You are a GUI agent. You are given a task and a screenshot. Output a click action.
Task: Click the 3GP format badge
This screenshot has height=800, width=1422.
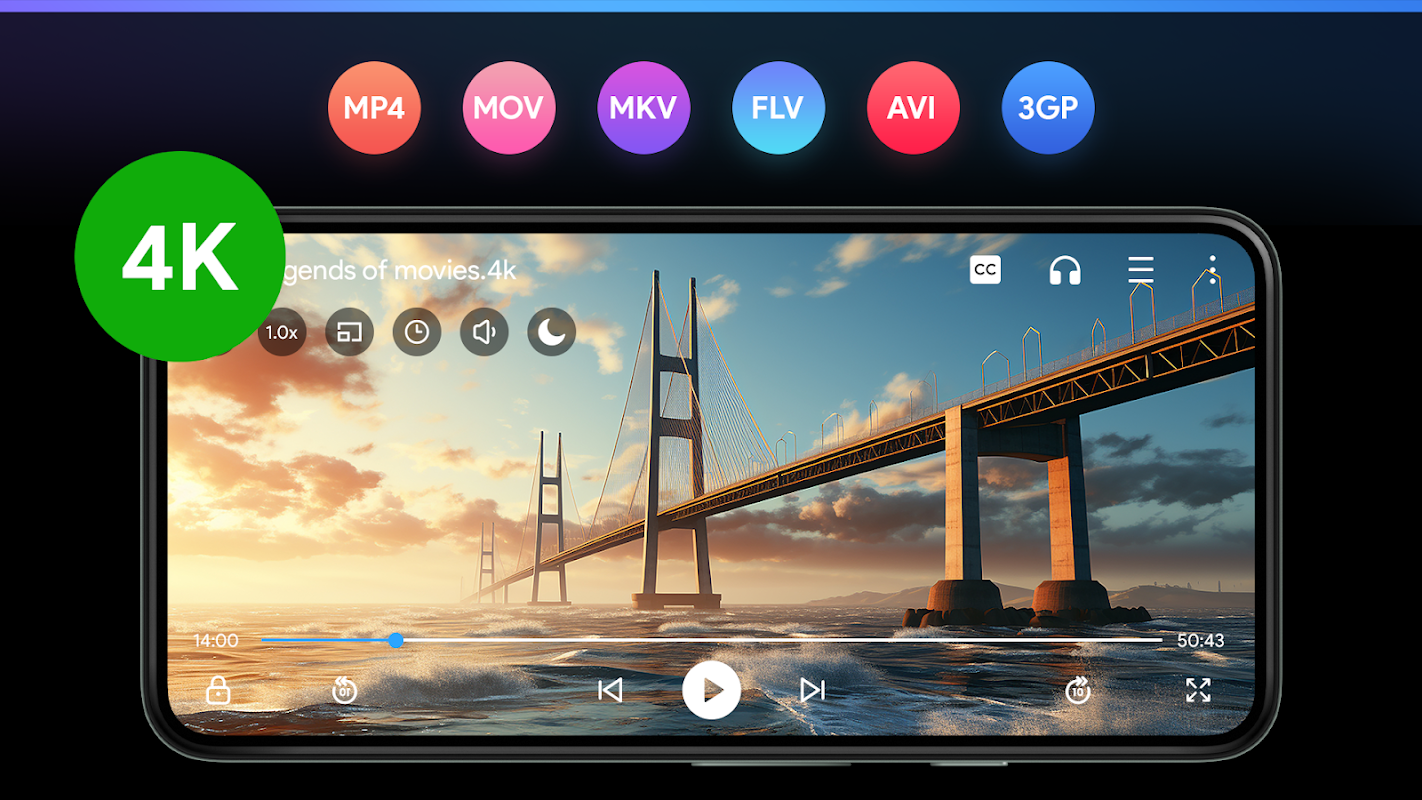[x=1047, y=108]
